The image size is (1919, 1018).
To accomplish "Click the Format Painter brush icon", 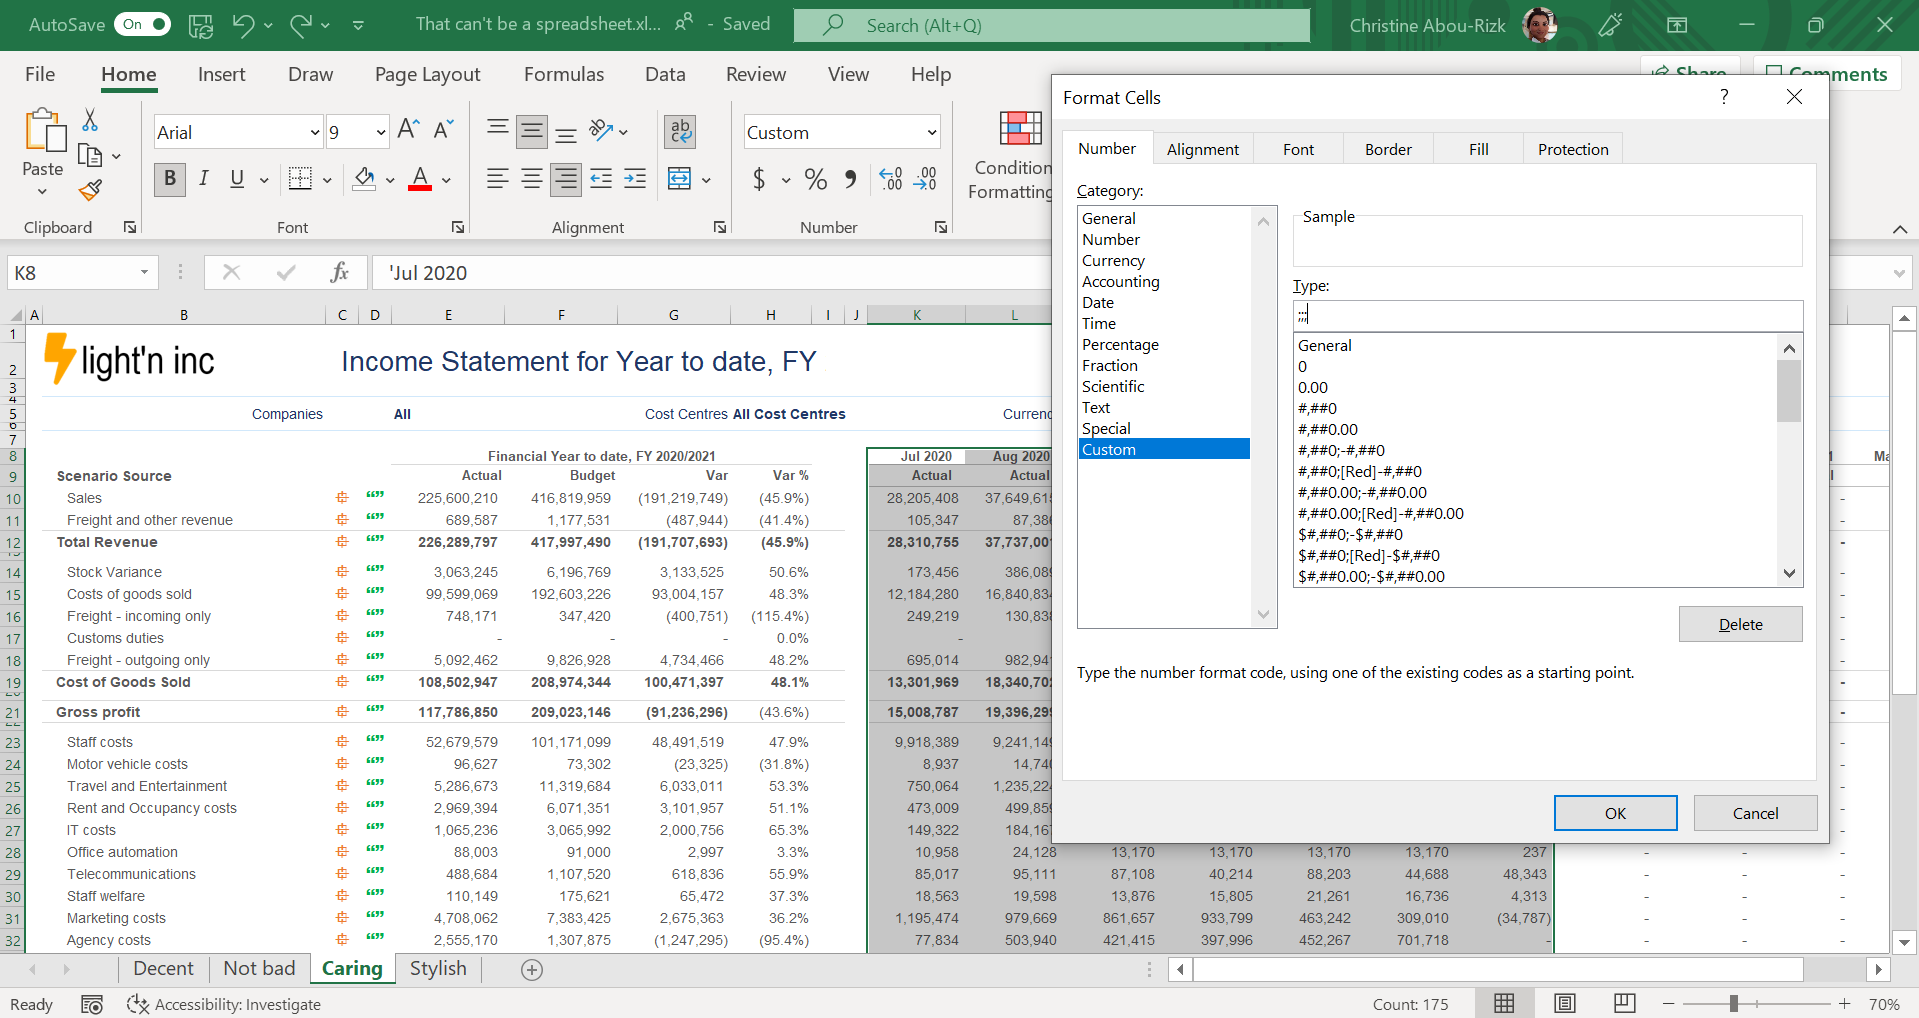I will coord(91,190).
